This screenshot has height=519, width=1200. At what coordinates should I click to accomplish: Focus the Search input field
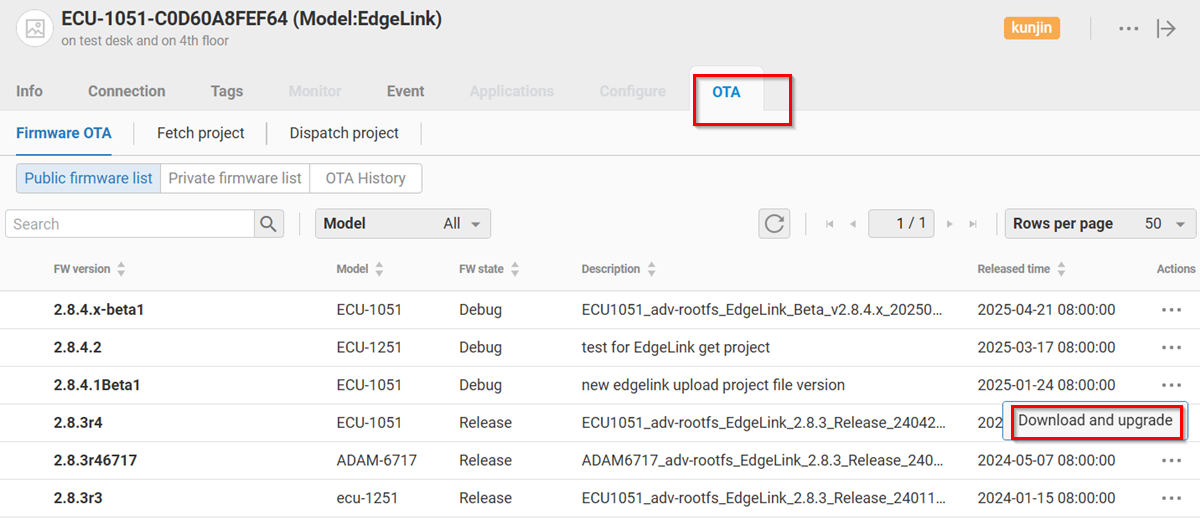click(128, 224)
